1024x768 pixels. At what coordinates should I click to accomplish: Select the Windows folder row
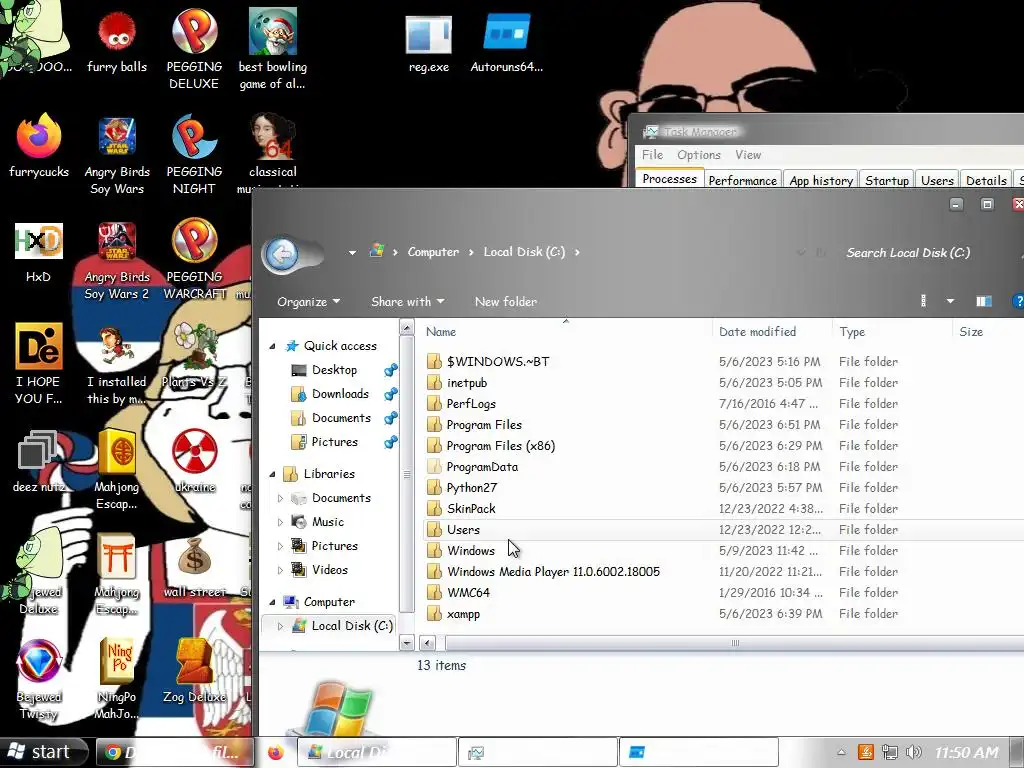tap(722, 551)
